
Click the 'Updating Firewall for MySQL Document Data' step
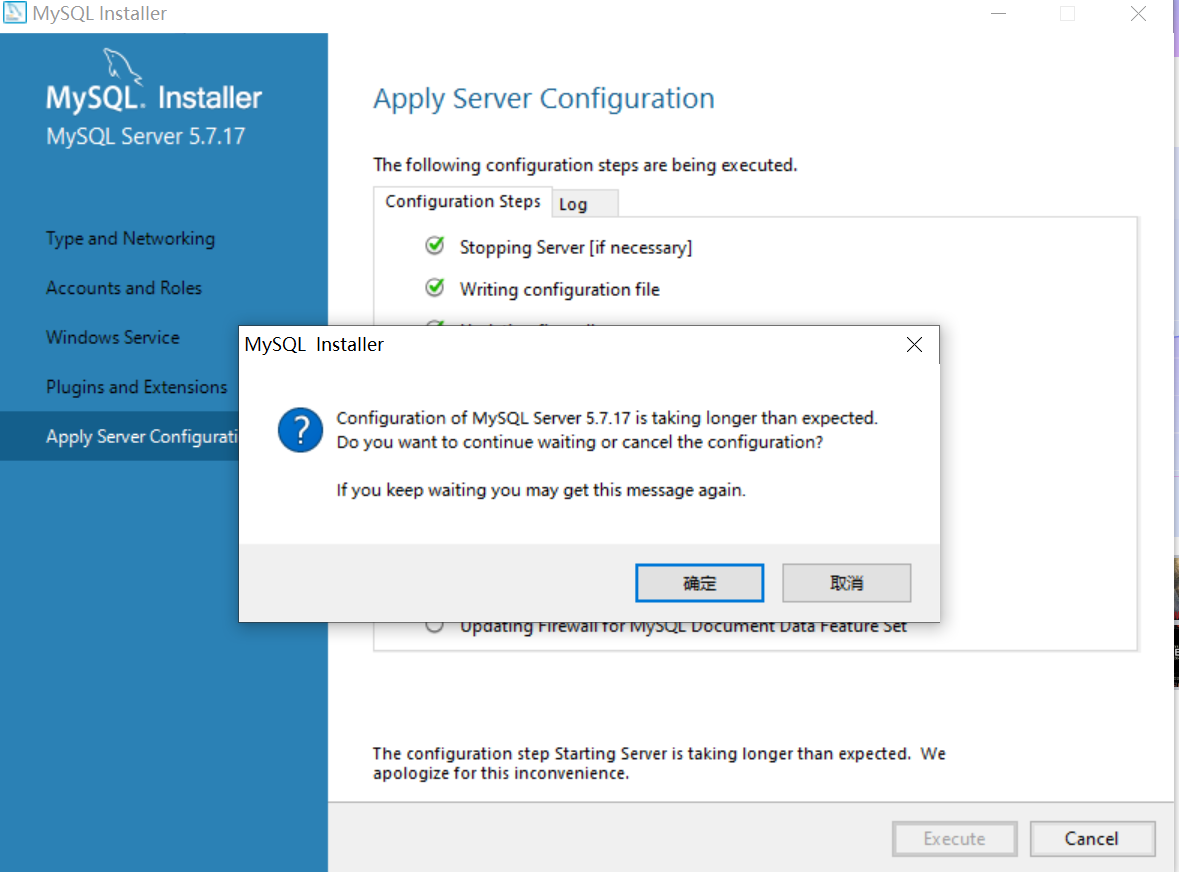683,627
